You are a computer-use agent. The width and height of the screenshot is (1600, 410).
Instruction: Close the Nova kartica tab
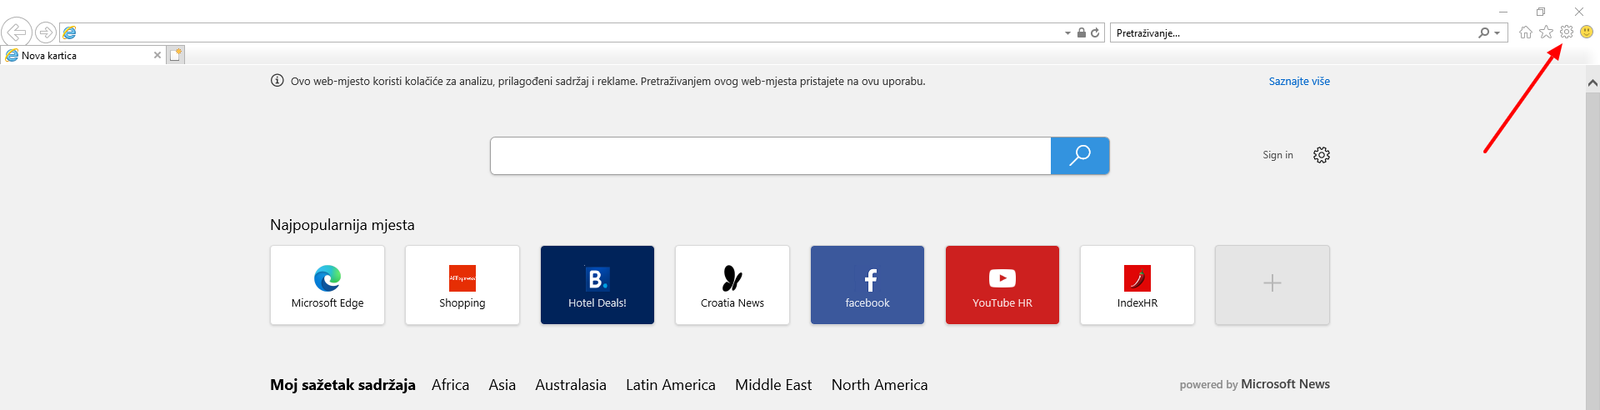pos(157,55)
